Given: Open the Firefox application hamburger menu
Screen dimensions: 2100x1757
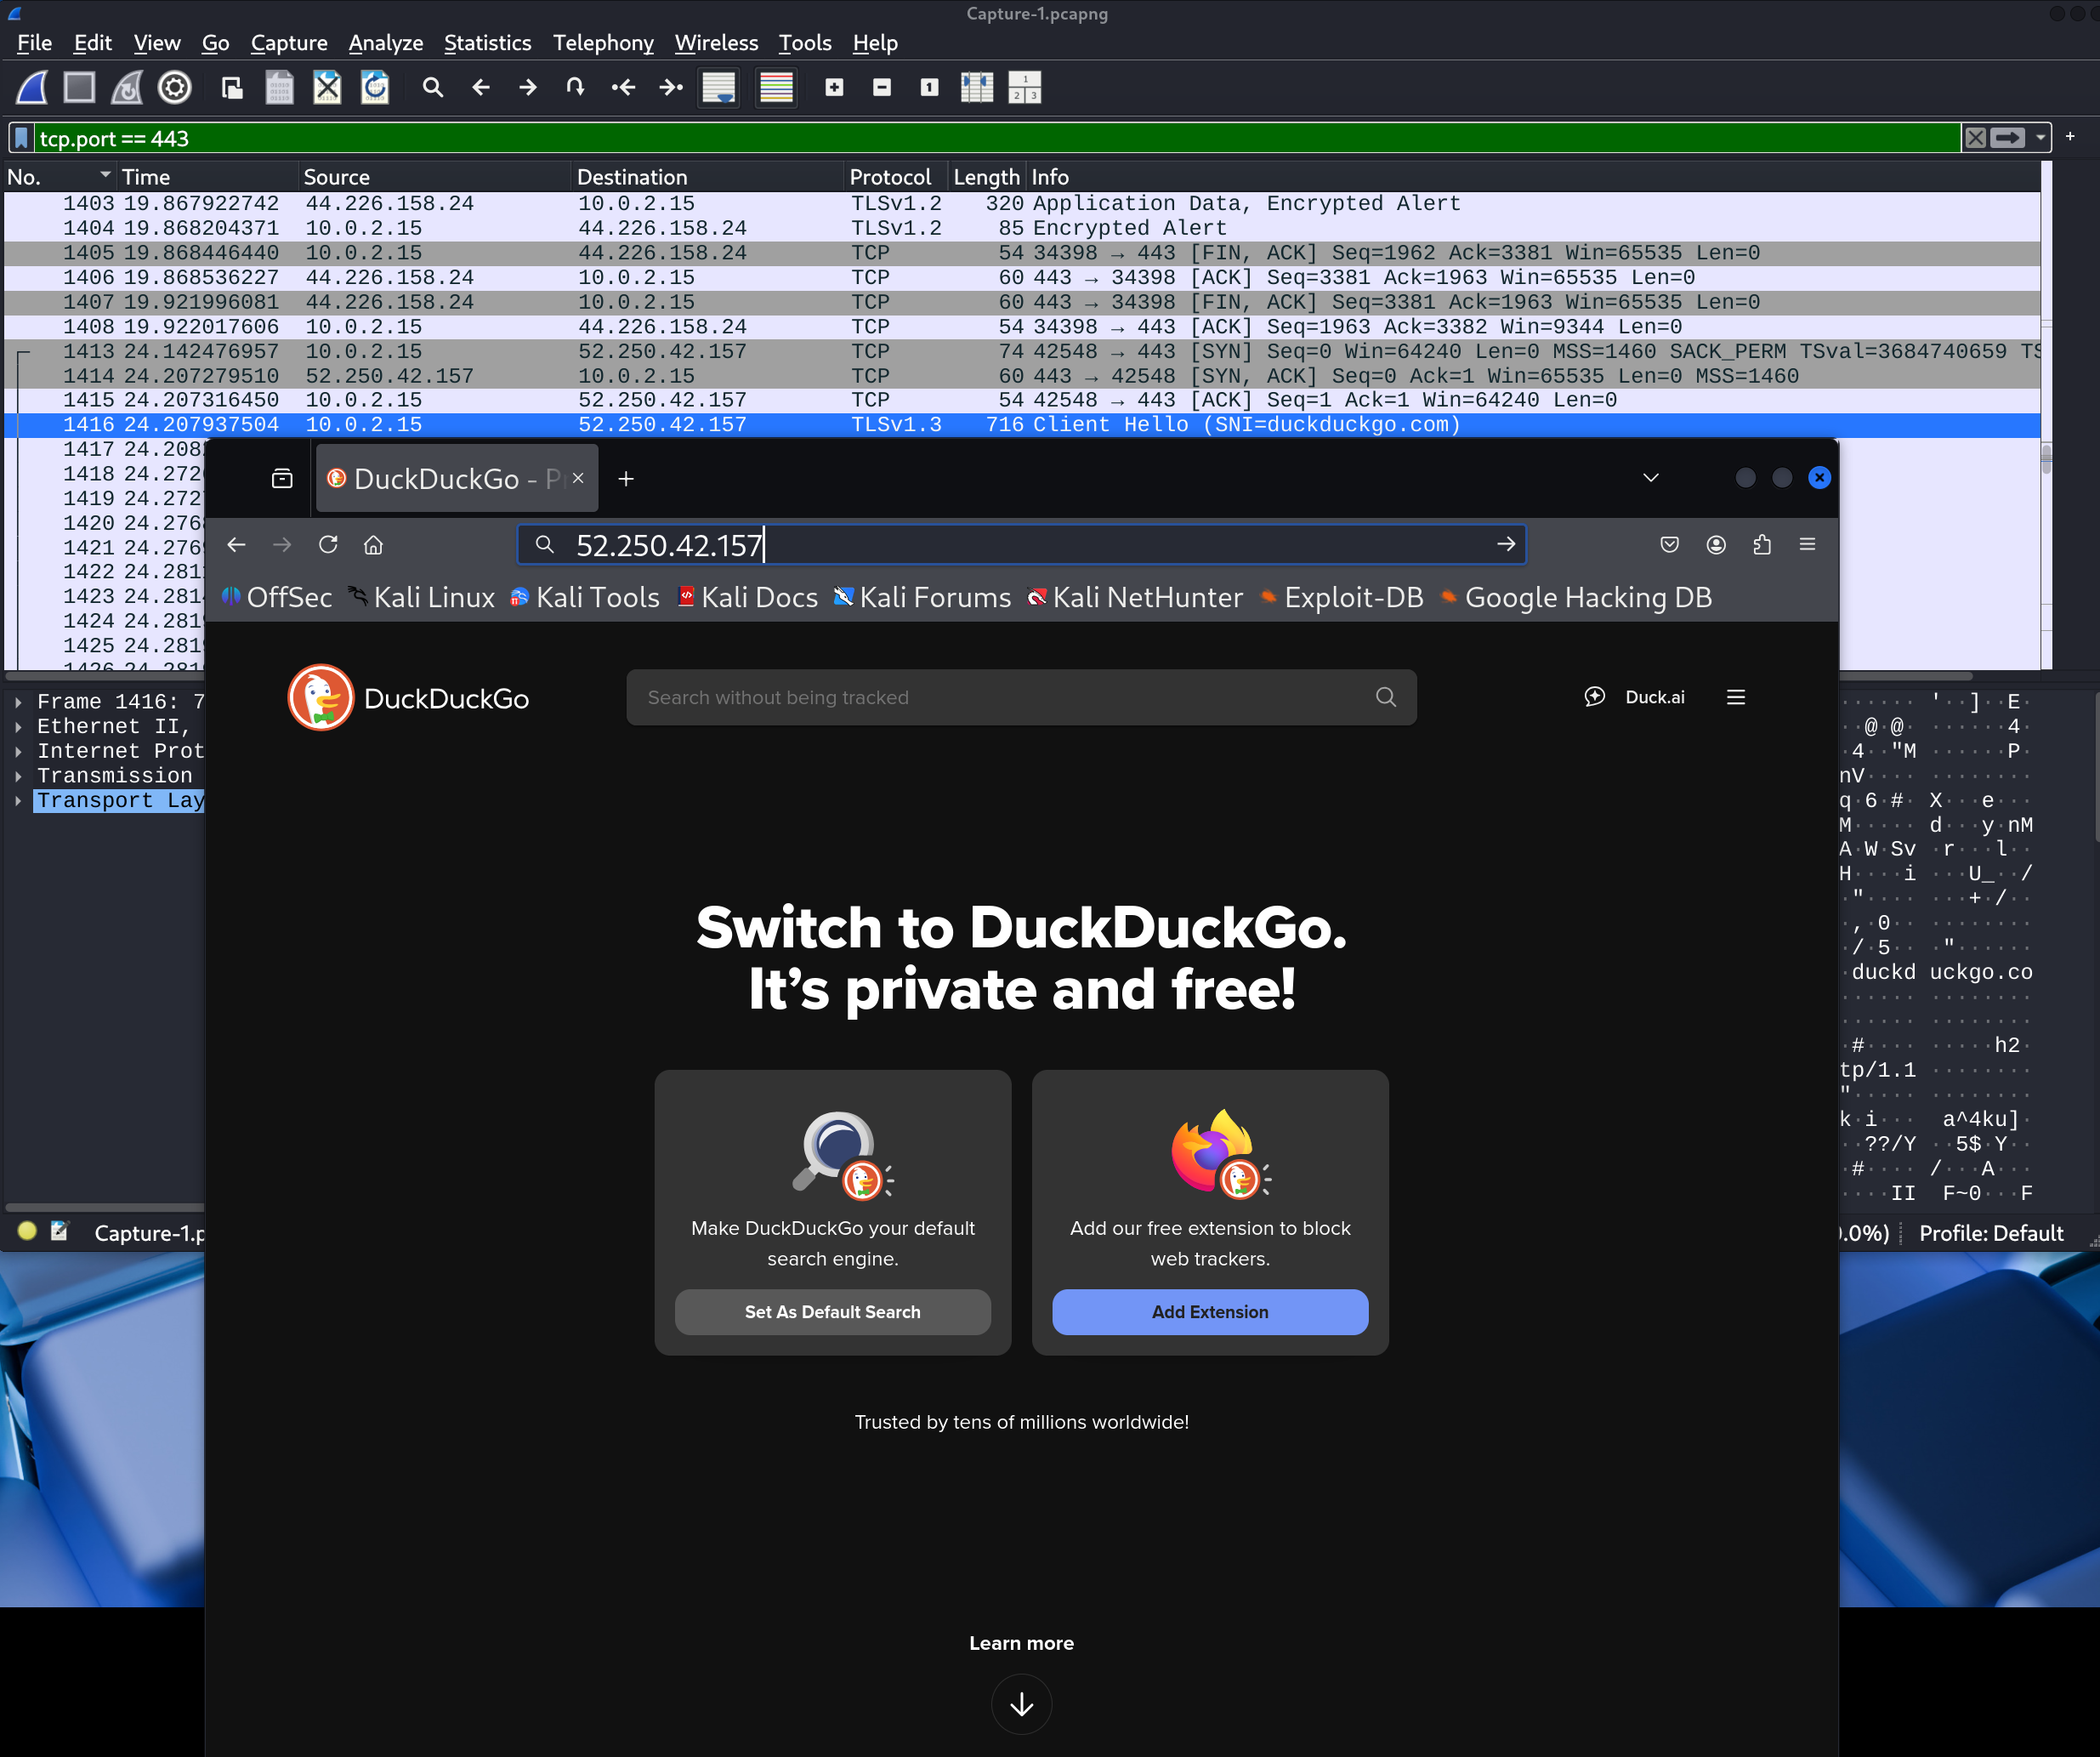Looking at the screenshot, I should point(1807,545).
